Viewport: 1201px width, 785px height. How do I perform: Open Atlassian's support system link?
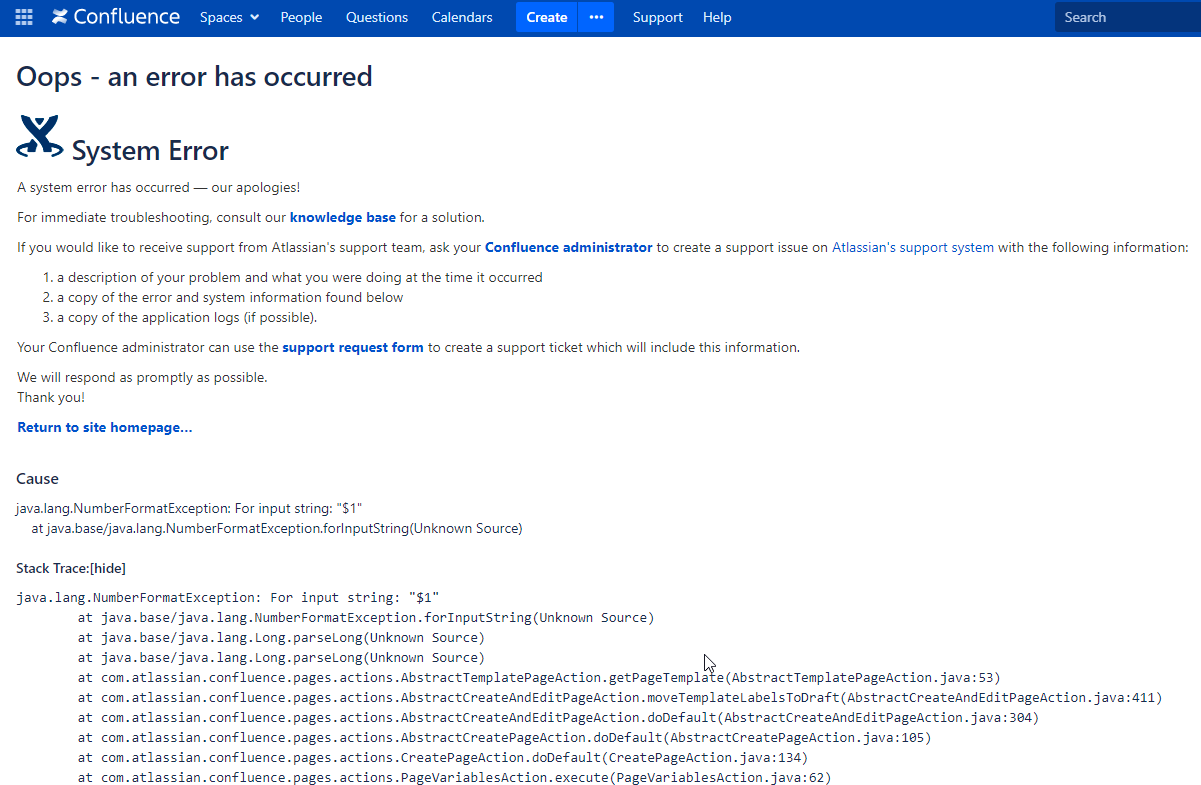point(913,247)
